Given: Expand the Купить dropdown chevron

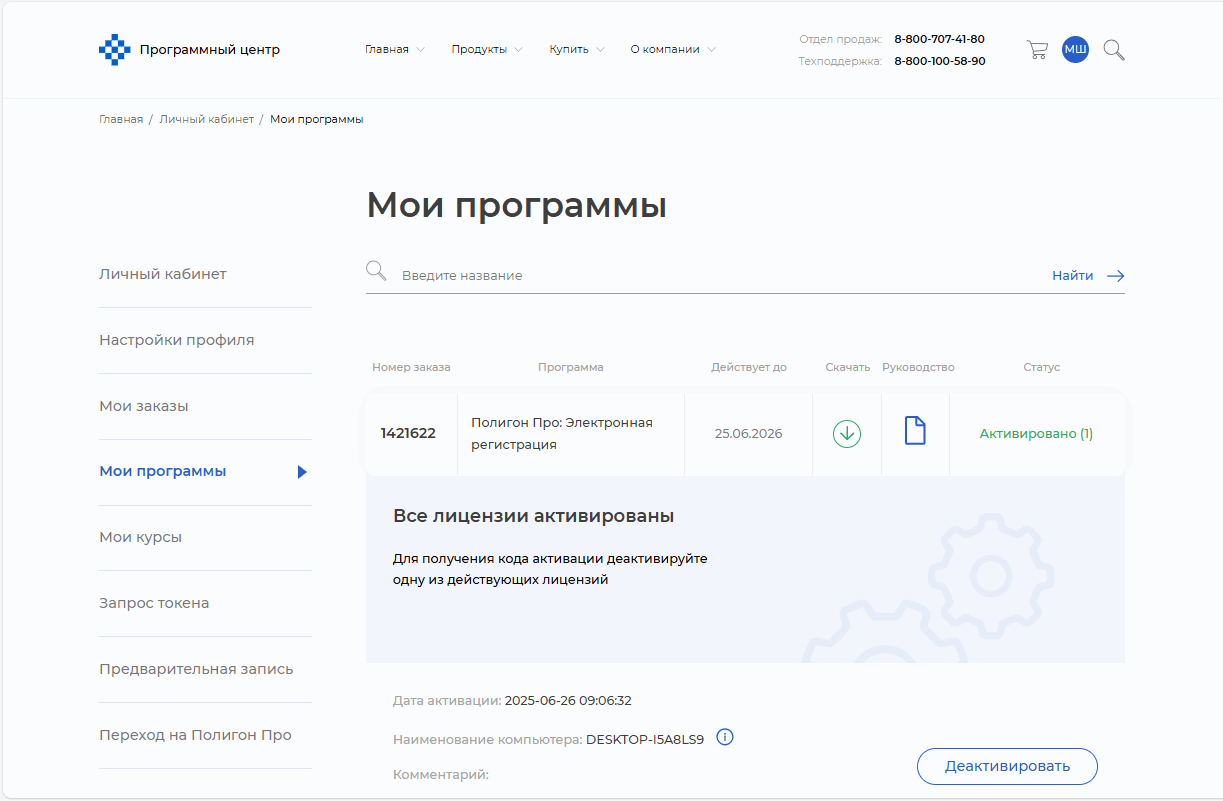Looking at the screenshot, I should [x=600, y=50].
